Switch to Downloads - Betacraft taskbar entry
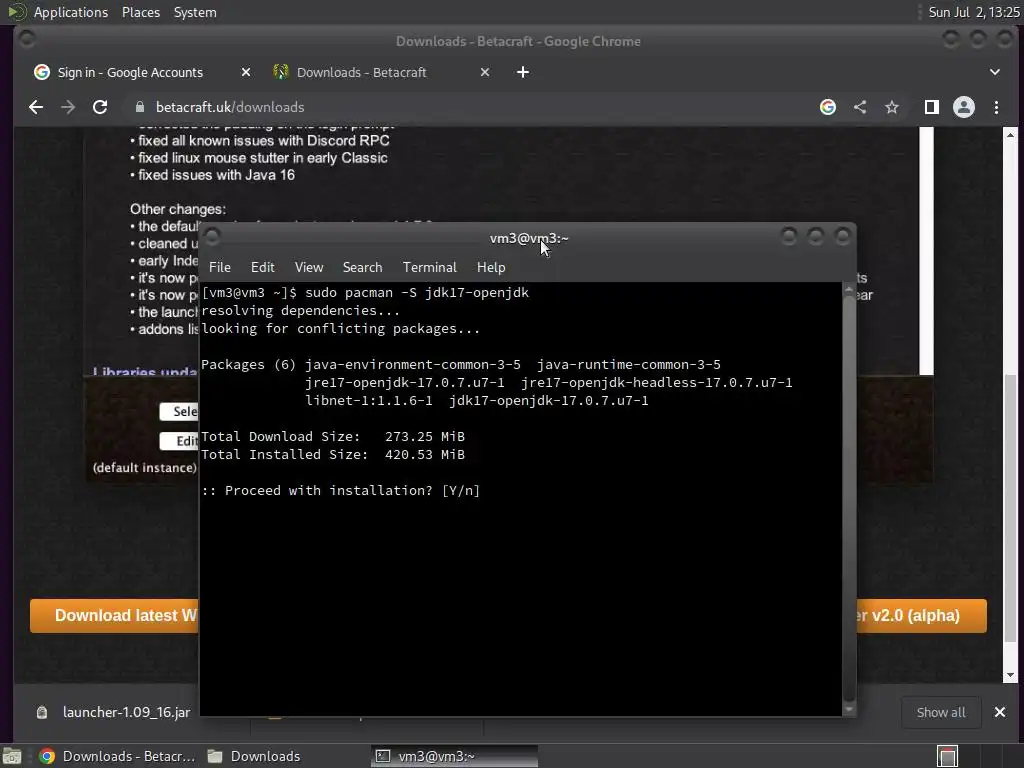The width and height of the screenshot is (1024, 768). [116, 756]
